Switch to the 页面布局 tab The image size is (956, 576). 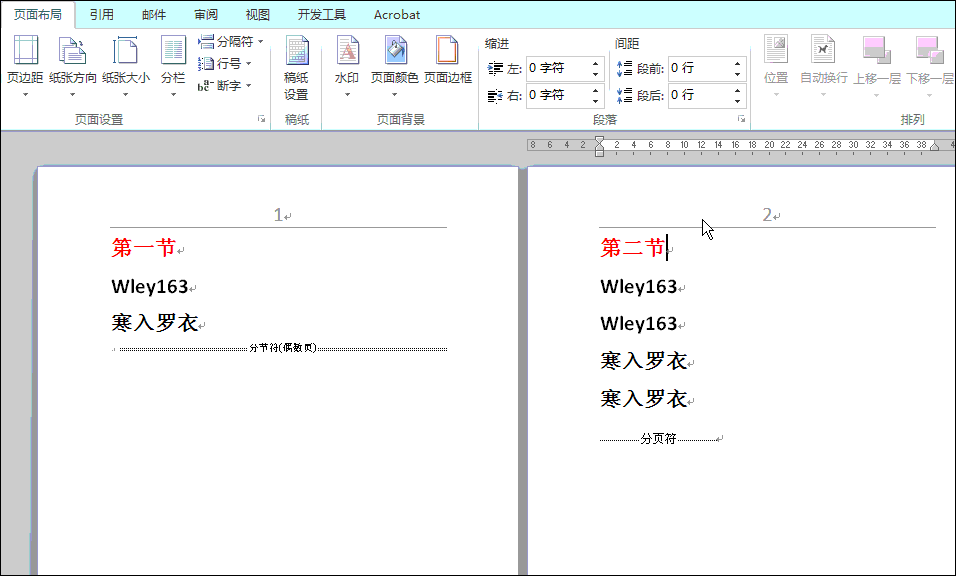[x=38, y=15]
